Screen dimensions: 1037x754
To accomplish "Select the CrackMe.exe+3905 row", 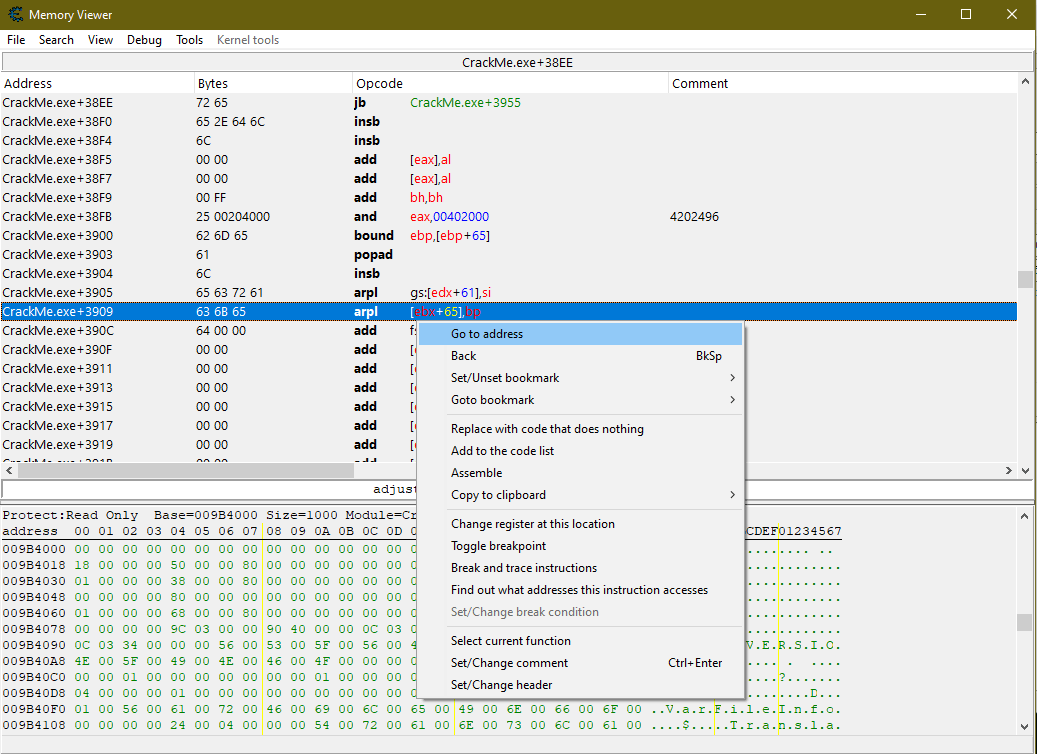I will 509,292.
